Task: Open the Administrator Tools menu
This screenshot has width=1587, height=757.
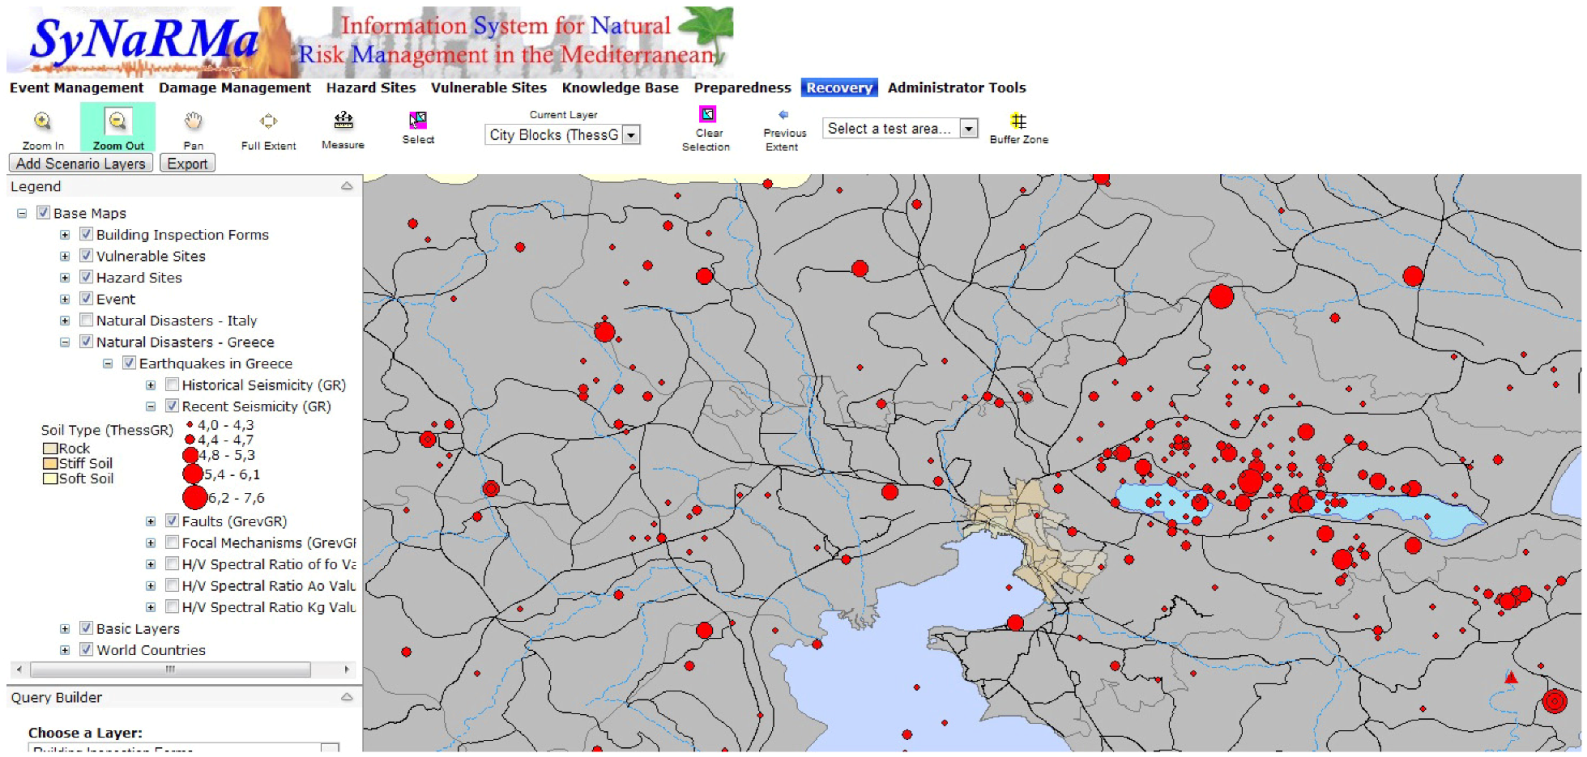Action: pos(956,88)
